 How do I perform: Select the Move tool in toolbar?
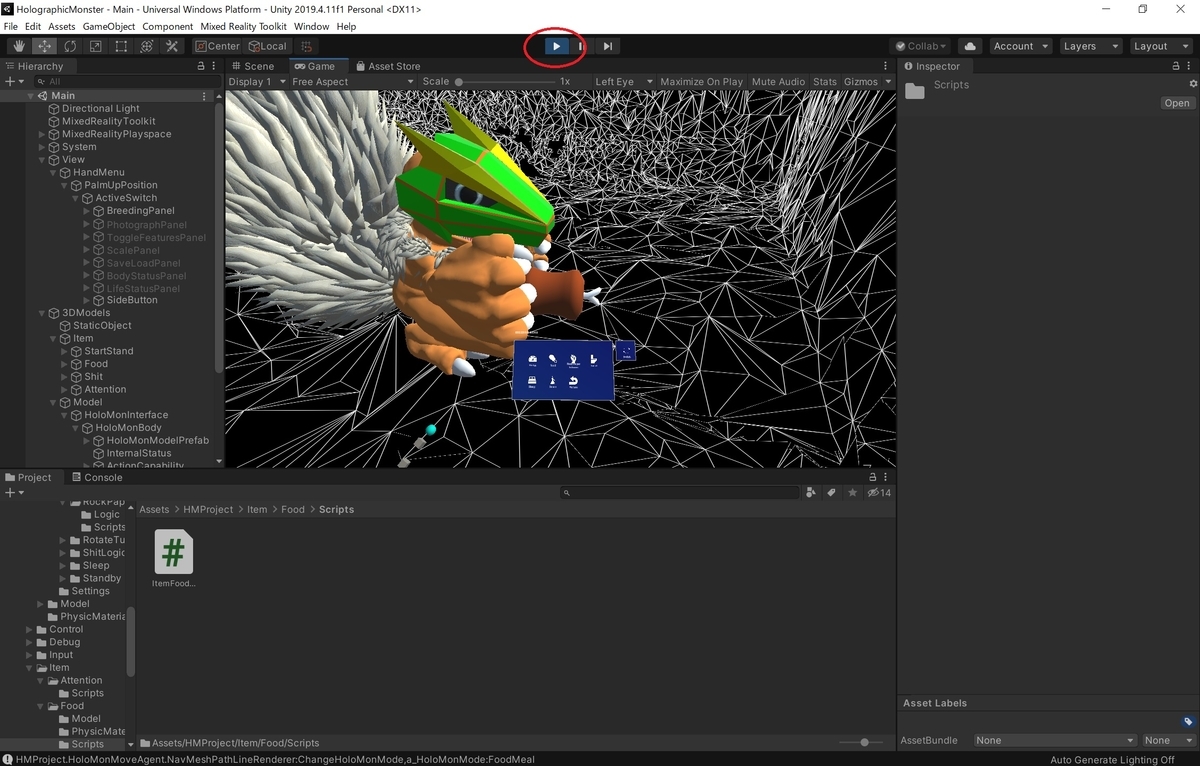tap(44, 46)
